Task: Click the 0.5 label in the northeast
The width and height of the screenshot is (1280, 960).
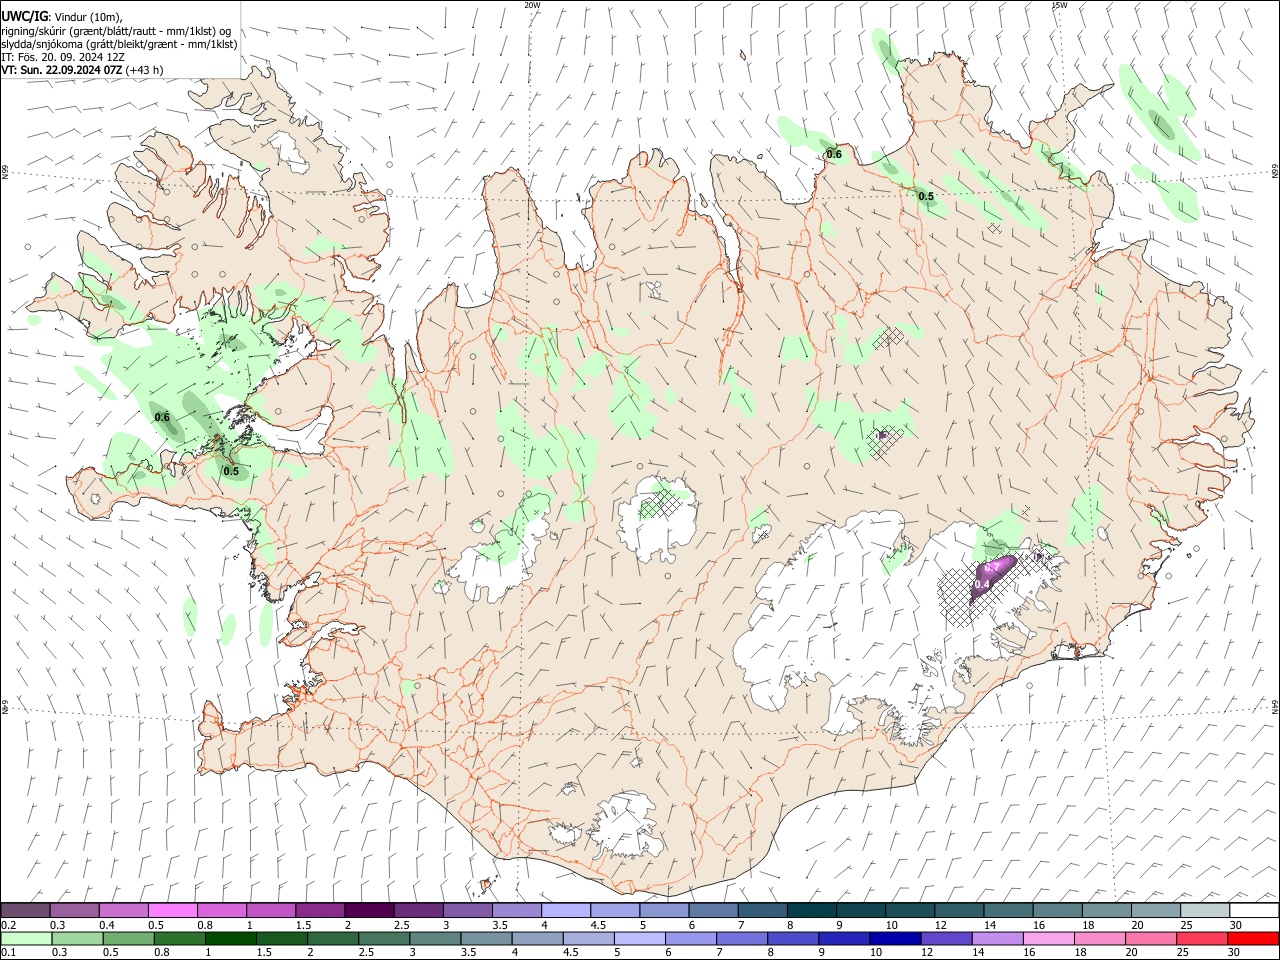Action: point(926,196)
